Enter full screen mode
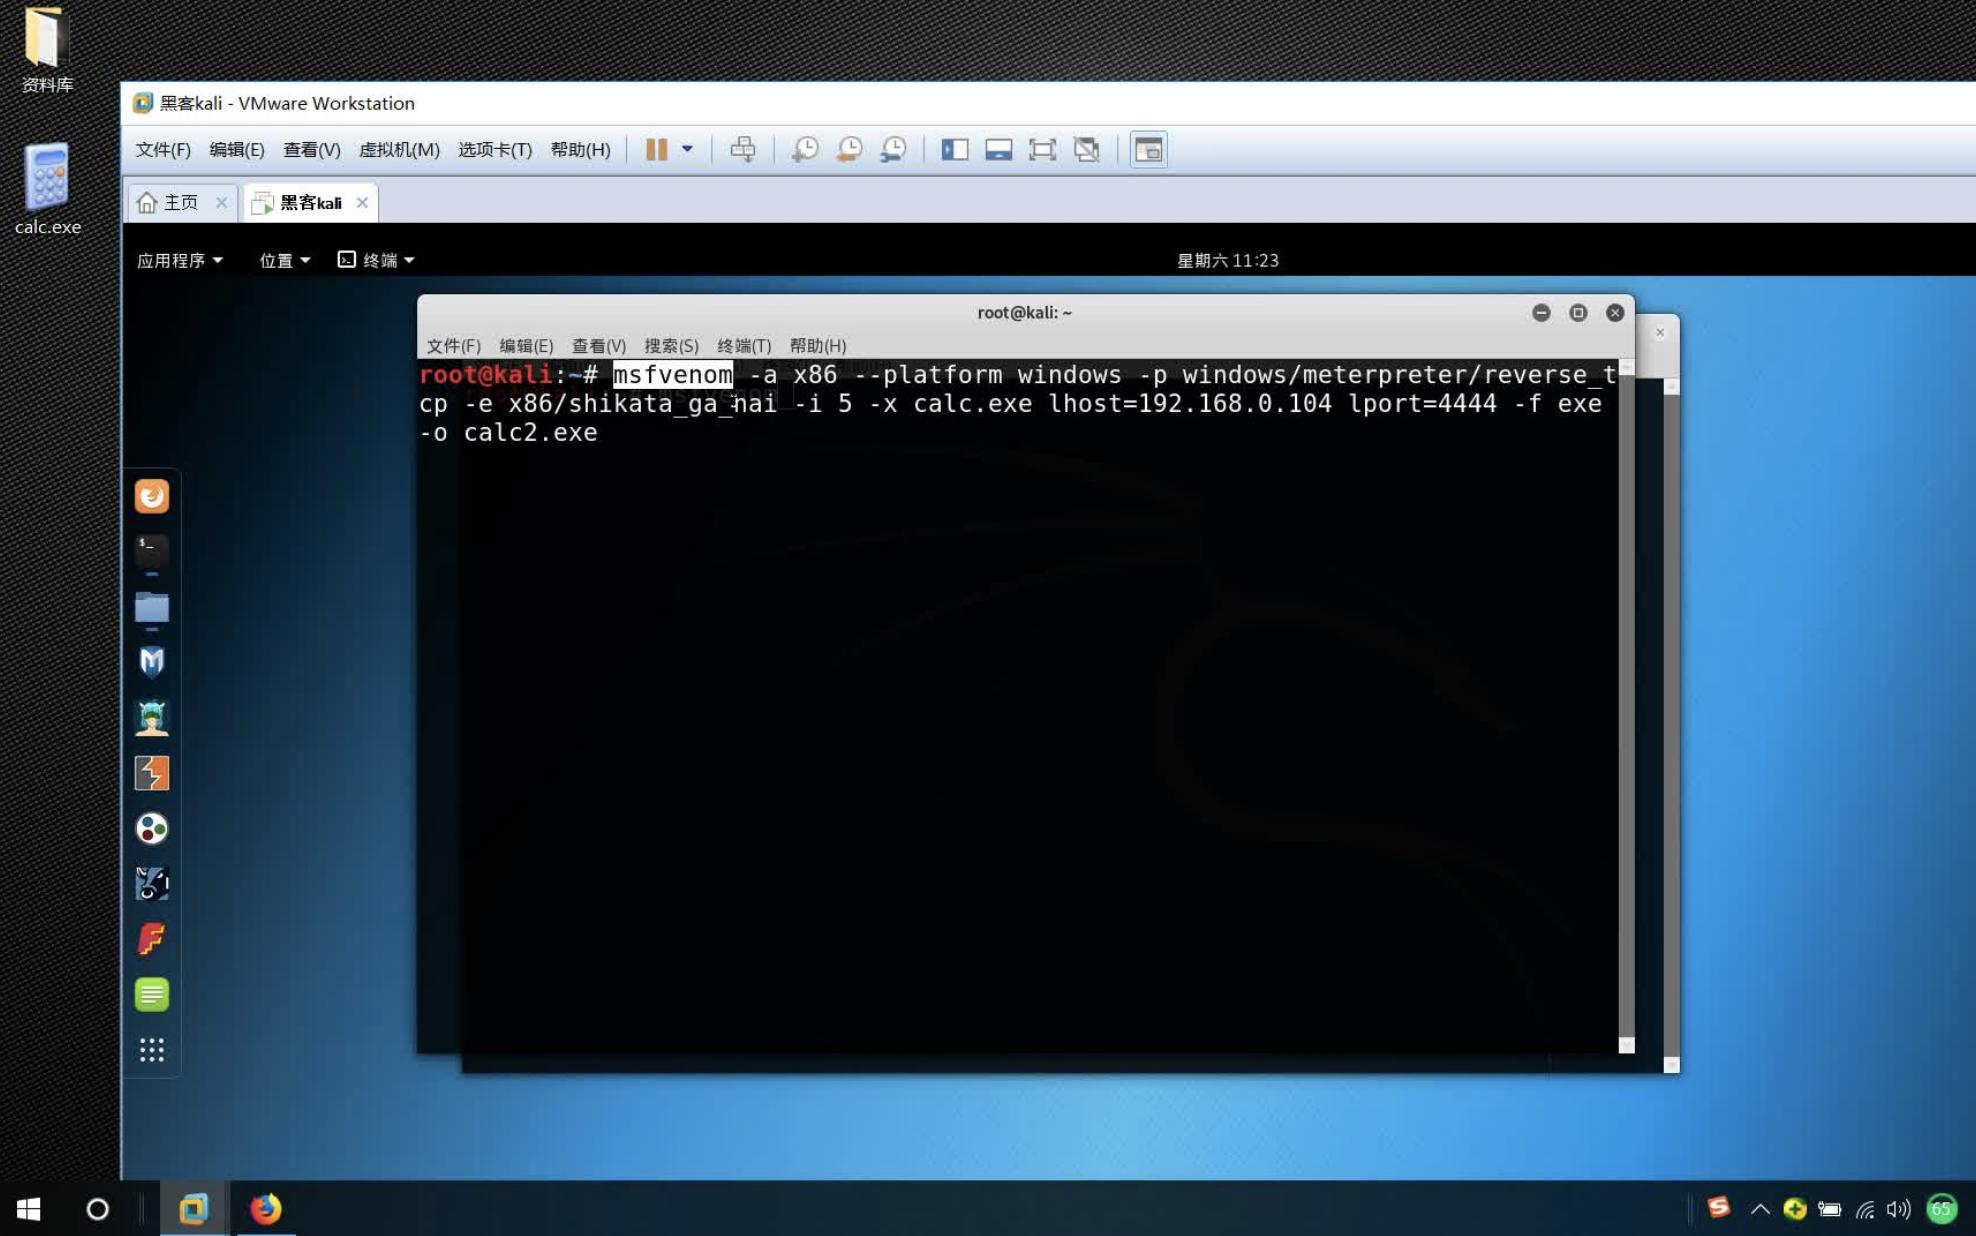 (x=1042, y=150)
